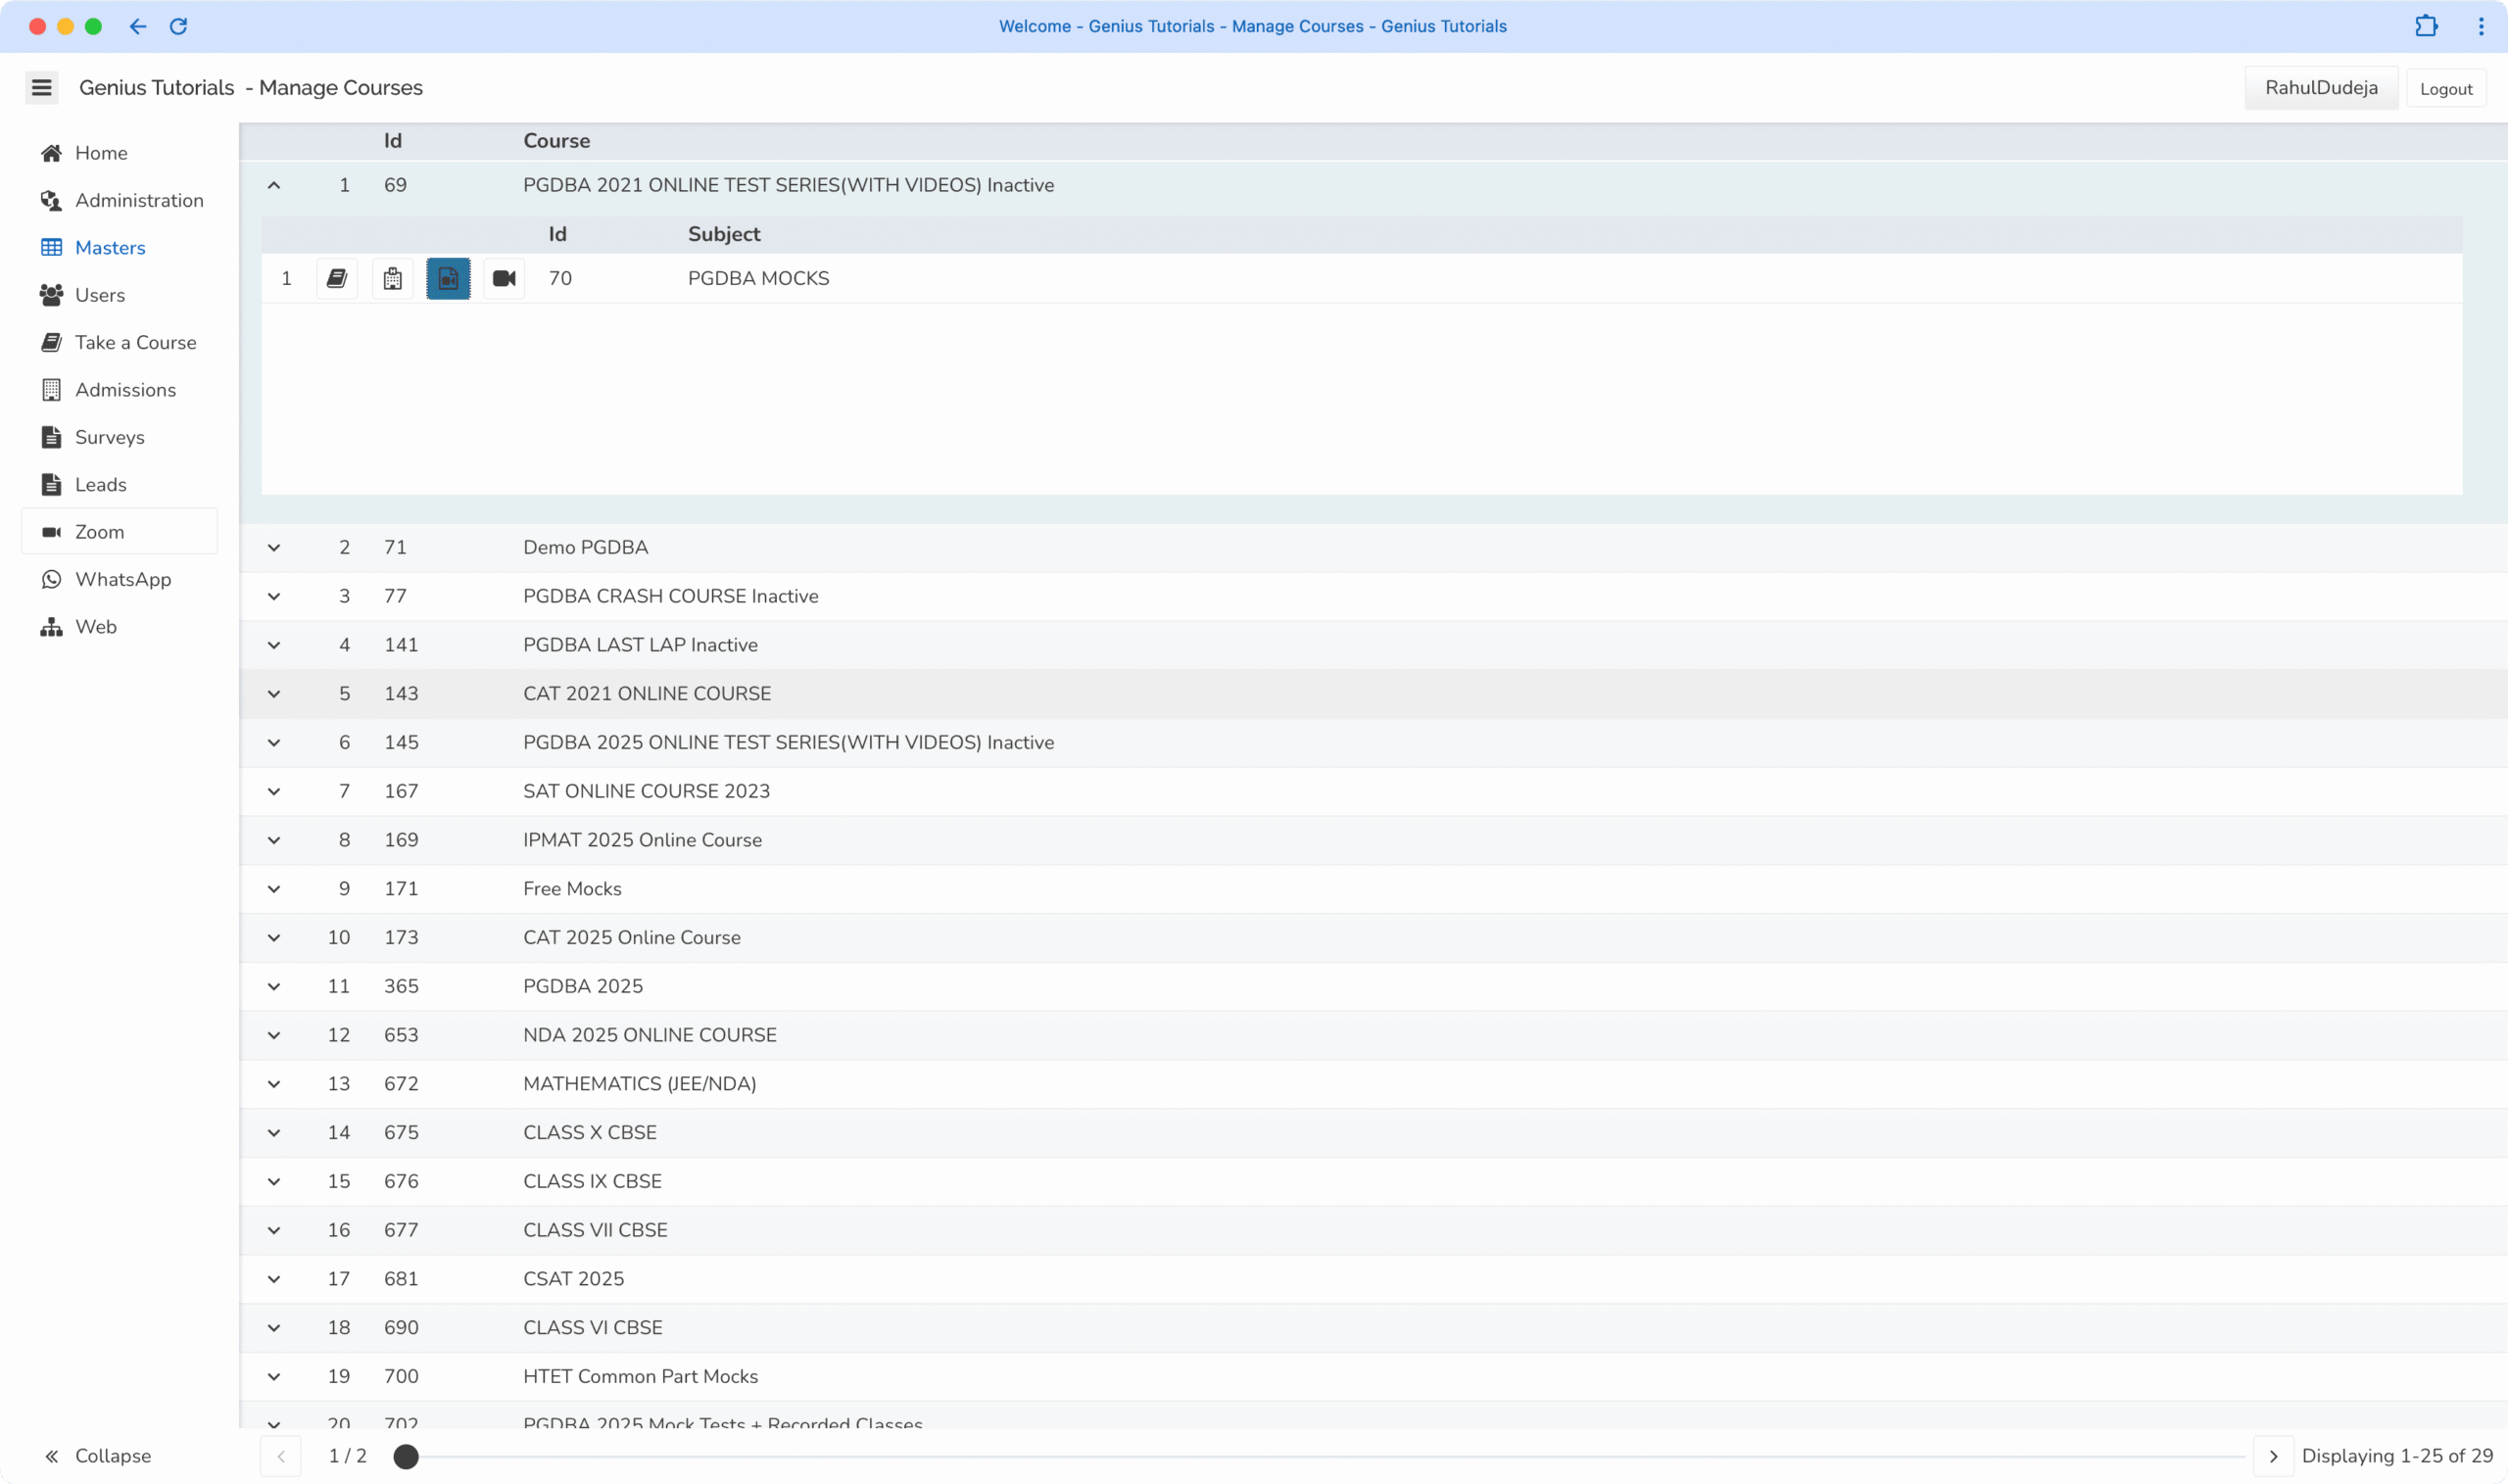The width and height of the screenshot is (2508, 1484).
Task: Expand the CAT 2021 ONLINE COURSE row
Action: [274, 694]
